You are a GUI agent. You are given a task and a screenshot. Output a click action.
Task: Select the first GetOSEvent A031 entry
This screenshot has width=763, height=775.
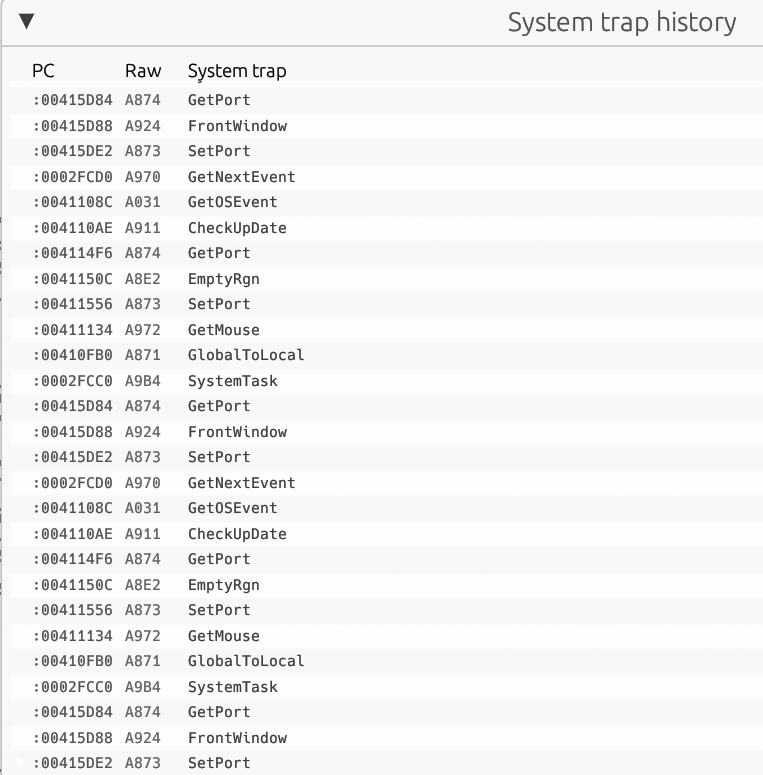[x=386, y=202]
